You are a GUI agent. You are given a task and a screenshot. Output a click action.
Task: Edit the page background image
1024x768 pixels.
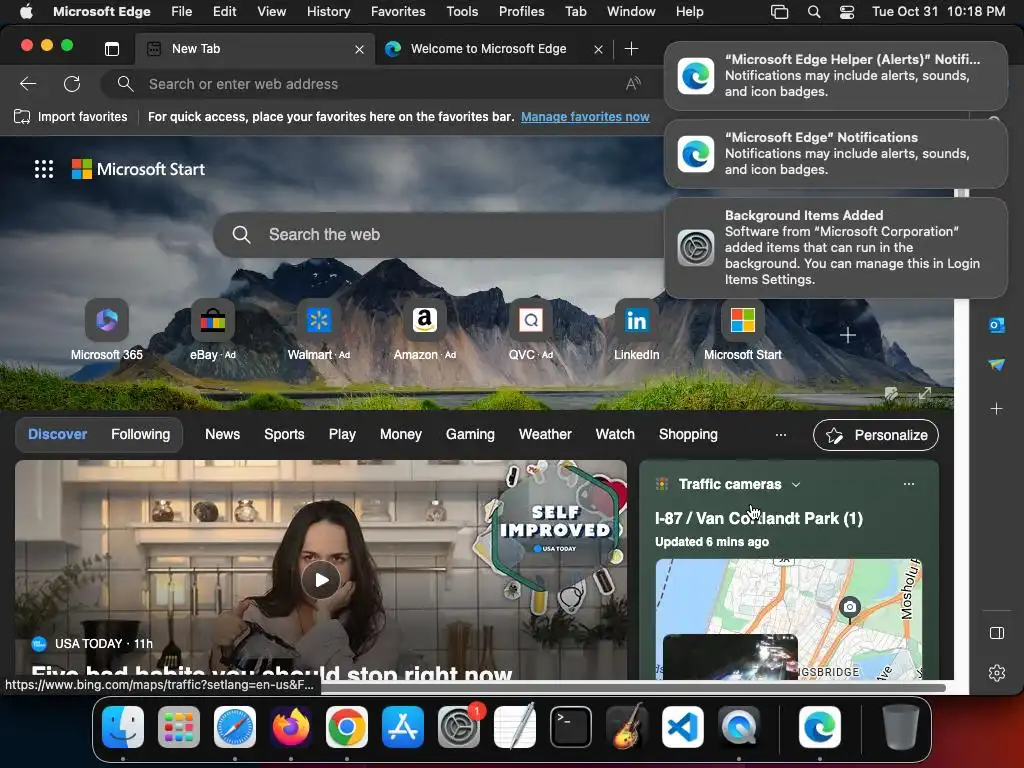coord(891,393)
